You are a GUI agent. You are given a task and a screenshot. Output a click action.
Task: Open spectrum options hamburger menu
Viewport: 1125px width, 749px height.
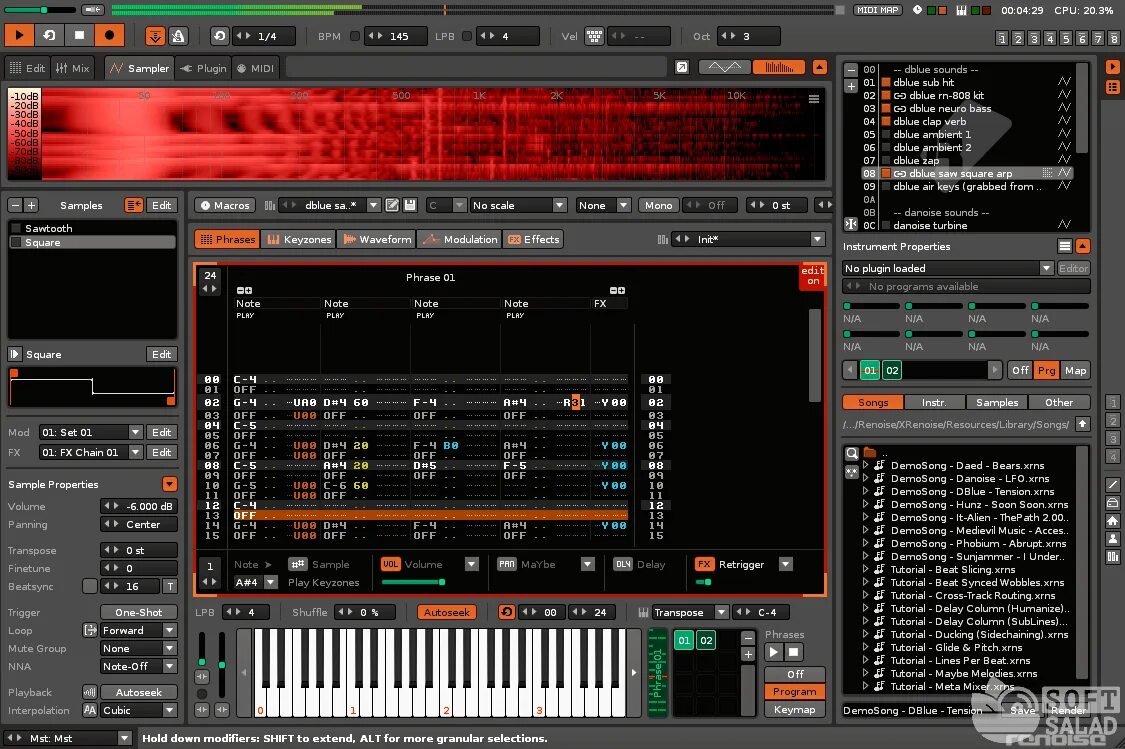click(x=814, y=99)
